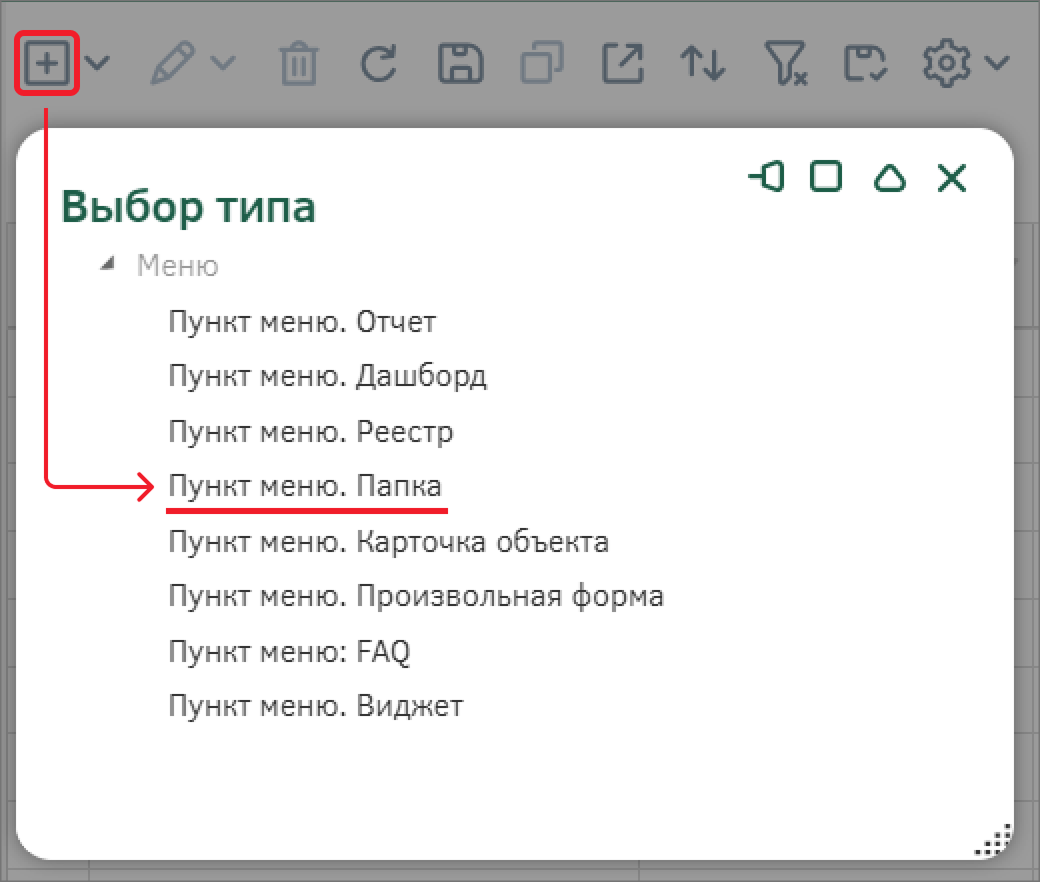Open record in new window via export icon
Viewport: 1040px width, 882px height.
pos(622,62)
